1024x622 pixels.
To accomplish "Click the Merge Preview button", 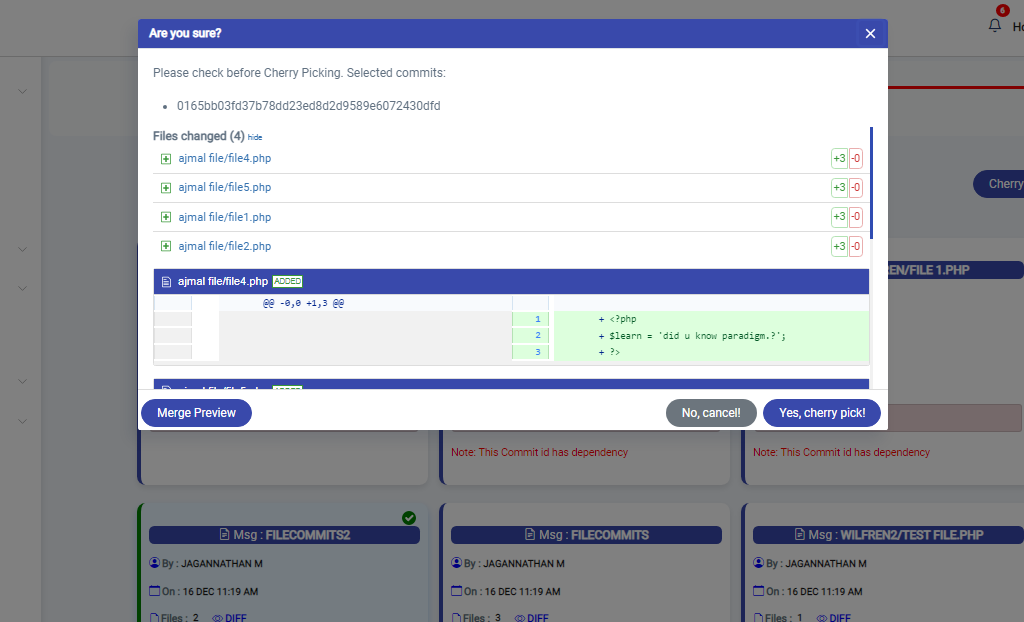I will (x=196, y=413).
